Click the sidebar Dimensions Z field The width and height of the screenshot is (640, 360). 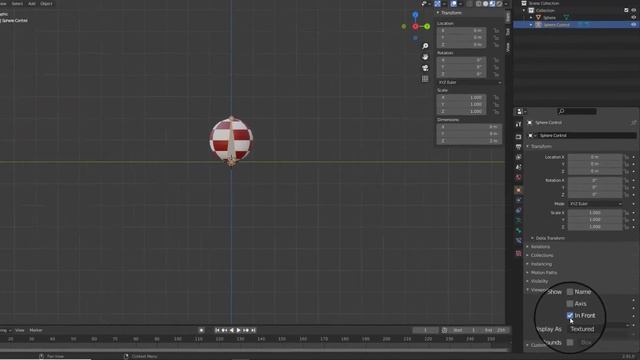469,141
